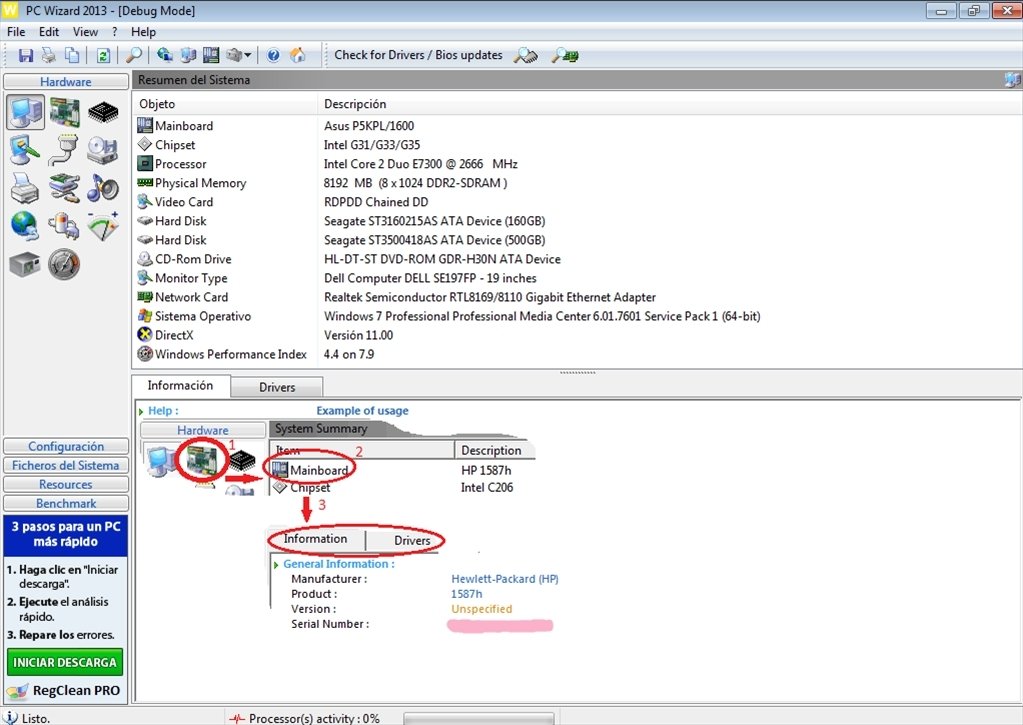The height and width of the screenshot is (725, 1023).
Task: Select the Network globe sidebar icon
Action: point(25,226)
